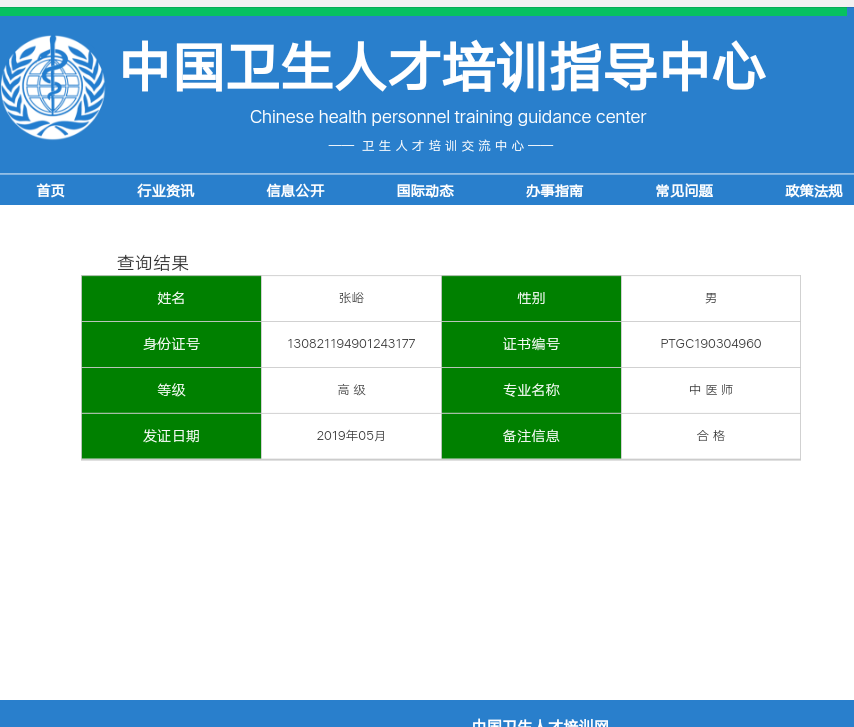Open the 行业资讯 menu item
Image resolution: width=854 pixels, height=727 pixels.
click(x=166, y=191)
